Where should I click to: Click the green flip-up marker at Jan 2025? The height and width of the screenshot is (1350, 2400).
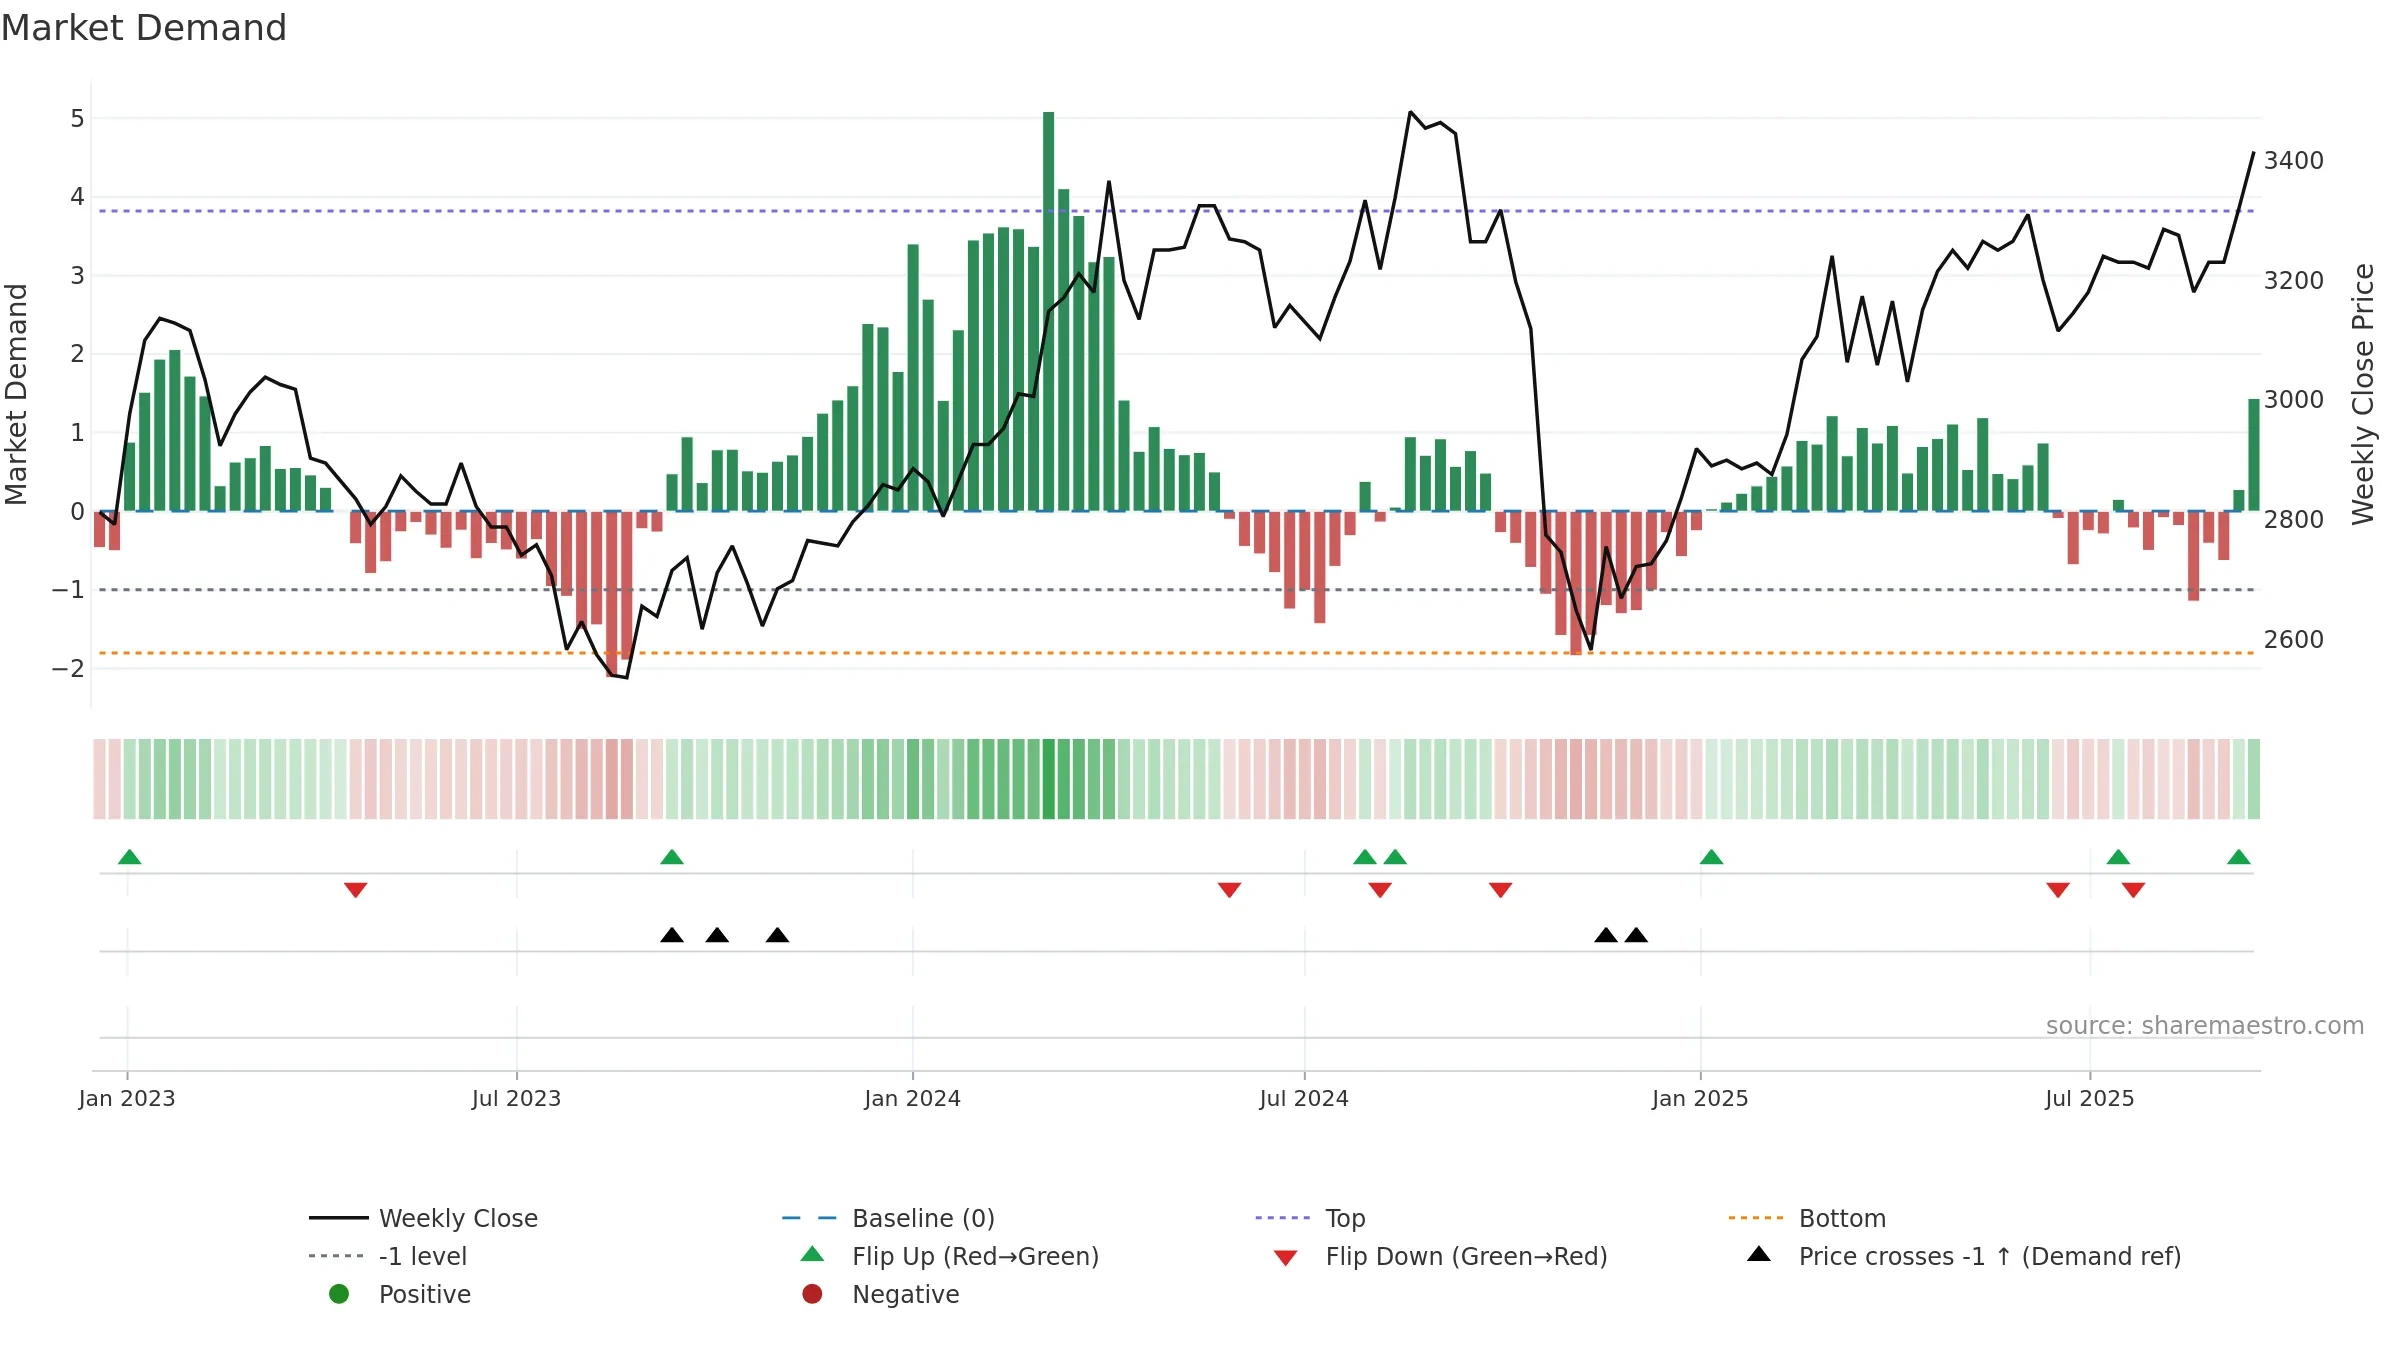coord(1711,857)
